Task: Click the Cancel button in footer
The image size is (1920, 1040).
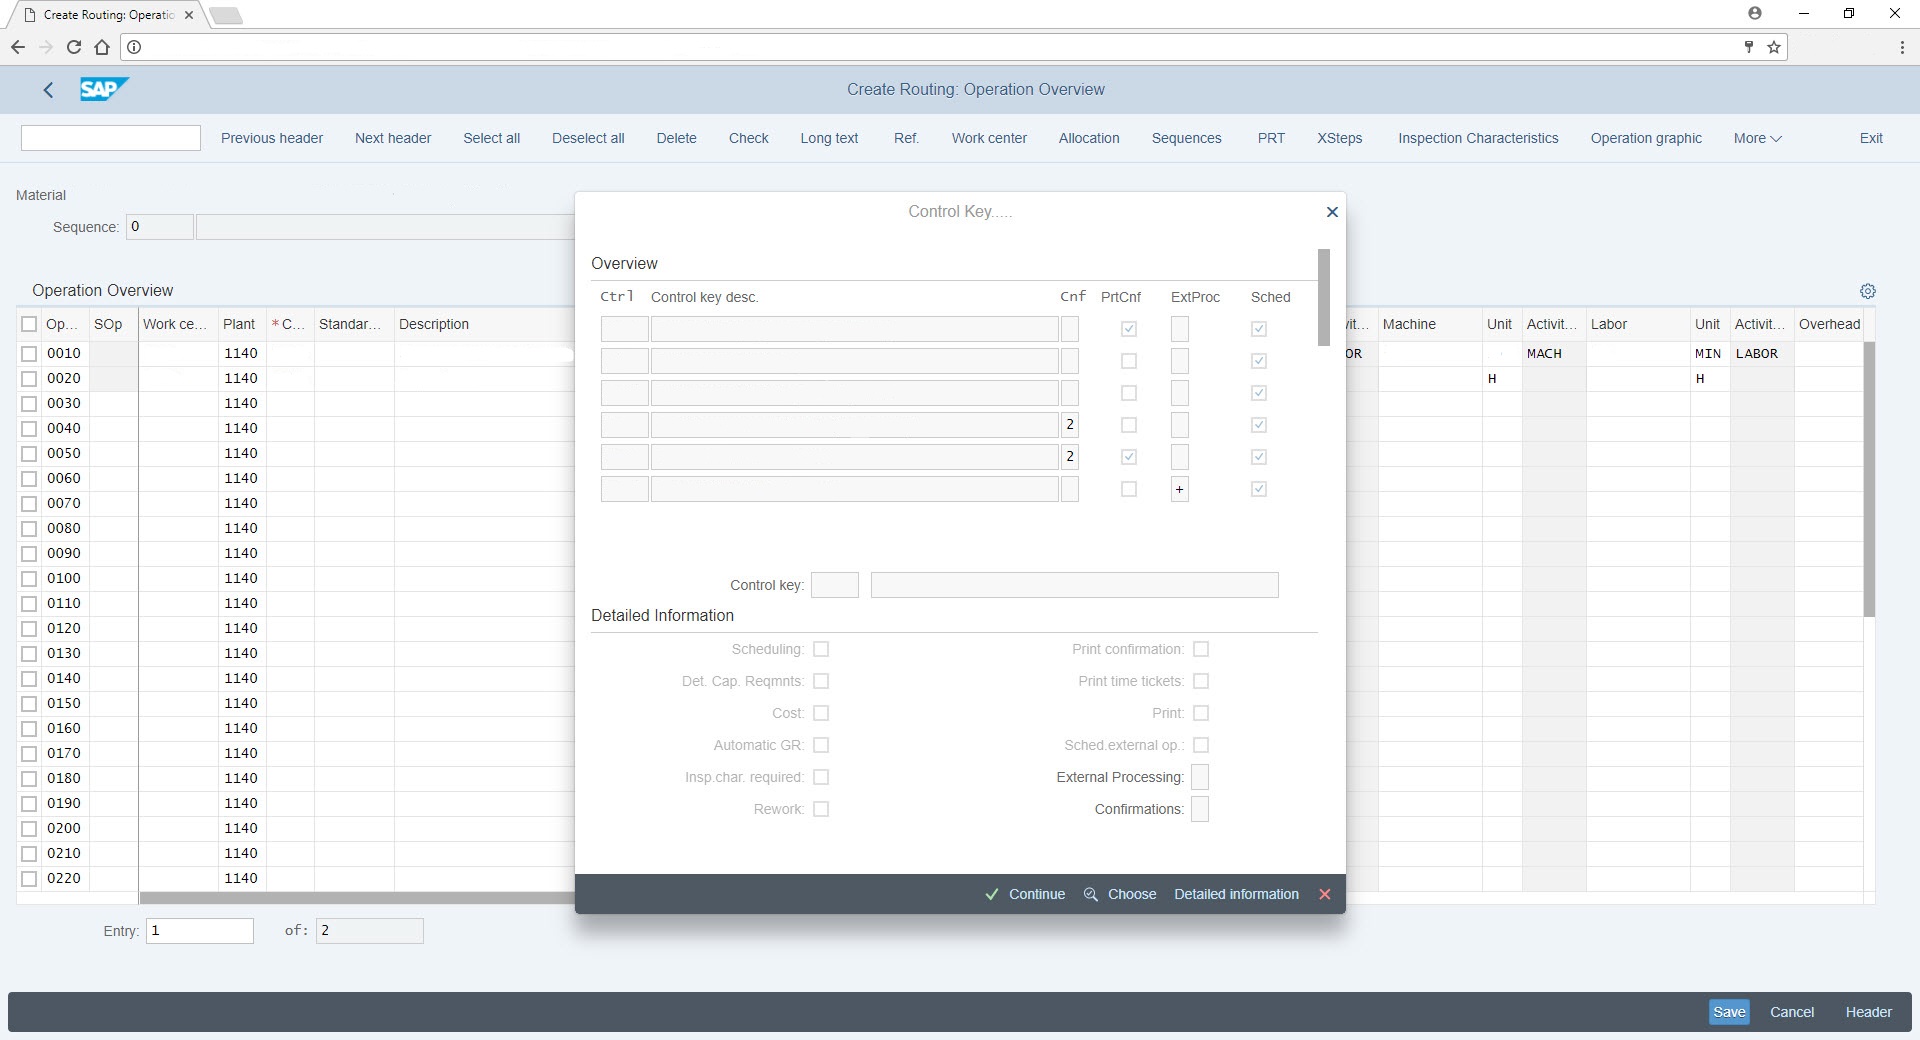Action: click(x=1792, y=1012)
